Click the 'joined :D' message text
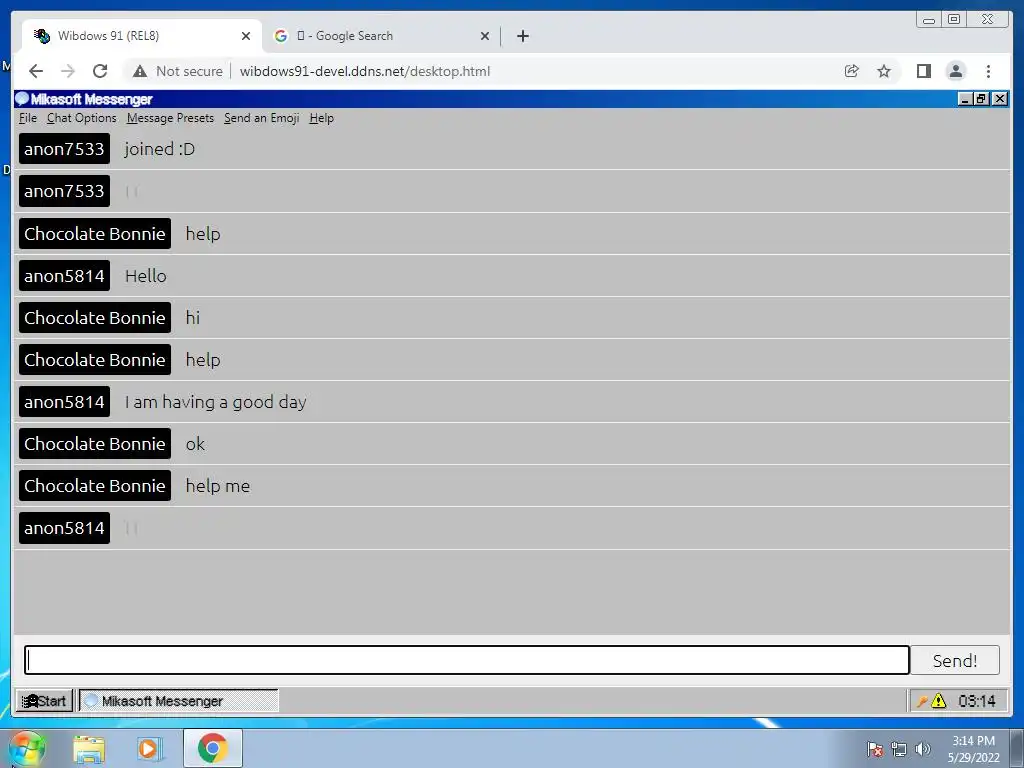Viewport: 1024px width, 768px height. (x=159, y=149)
